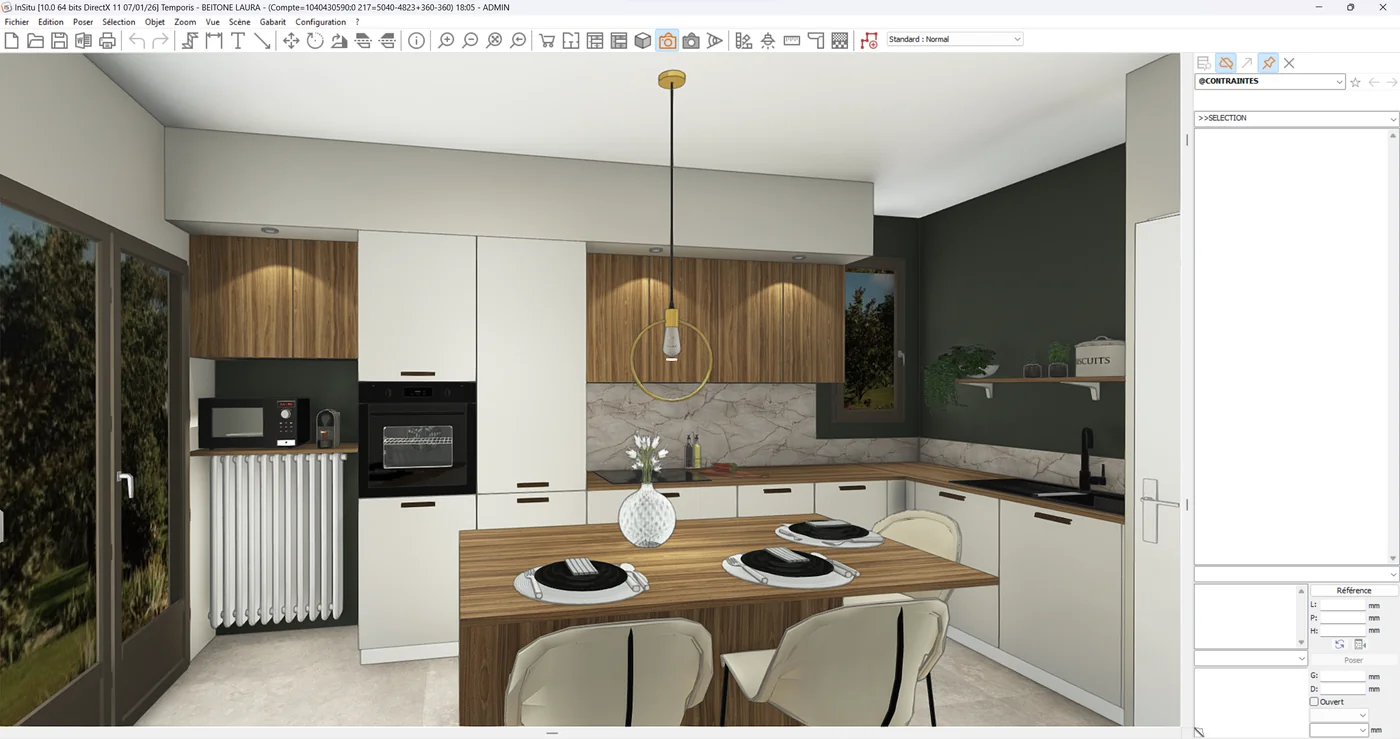Select the dimension measurement tool
Screen dimensions: 1400x739
pyautogui.click(x=214, y=40)
